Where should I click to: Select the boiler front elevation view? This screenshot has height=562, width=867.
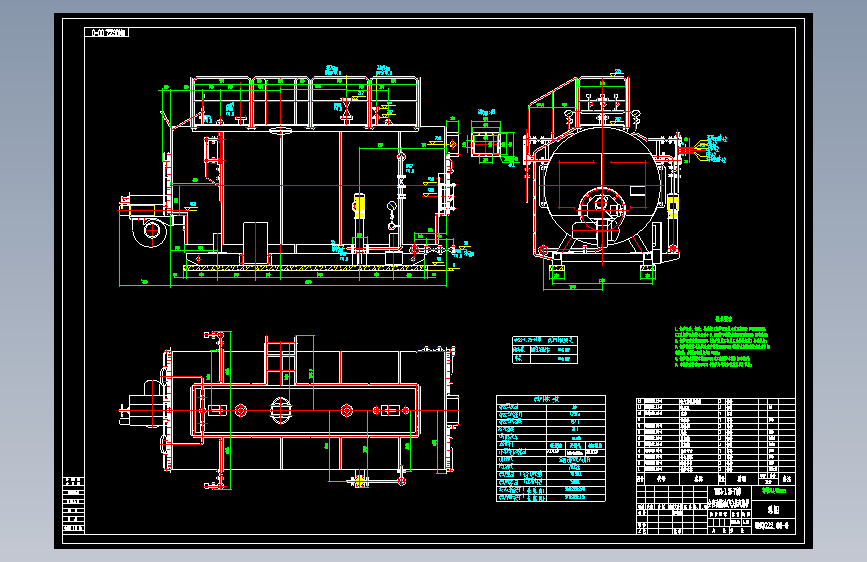[296, 177]
